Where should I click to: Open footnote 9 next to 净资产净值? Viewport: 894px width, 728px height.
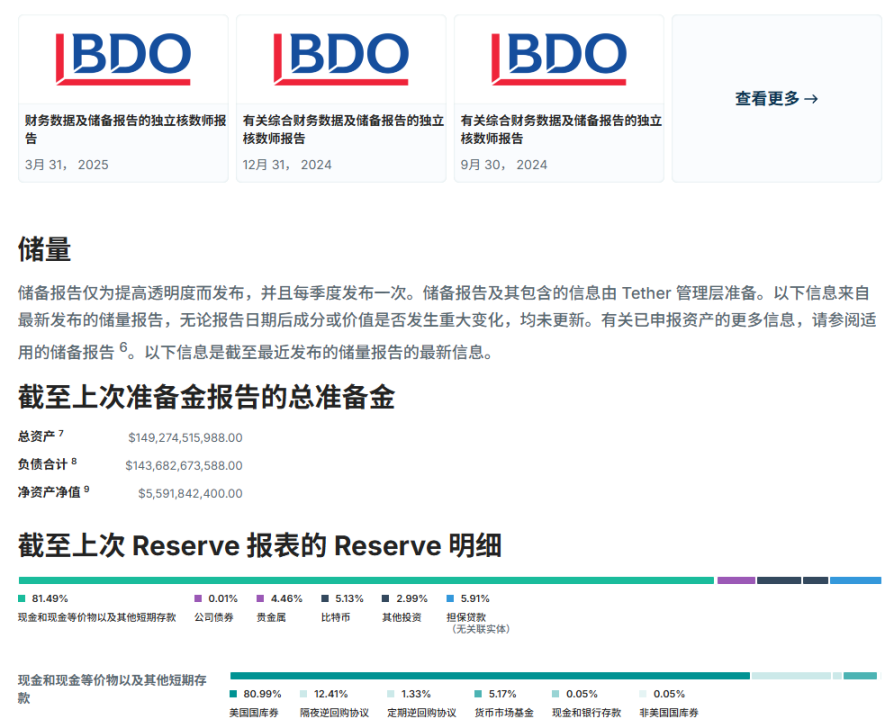[x=86, y=489]
